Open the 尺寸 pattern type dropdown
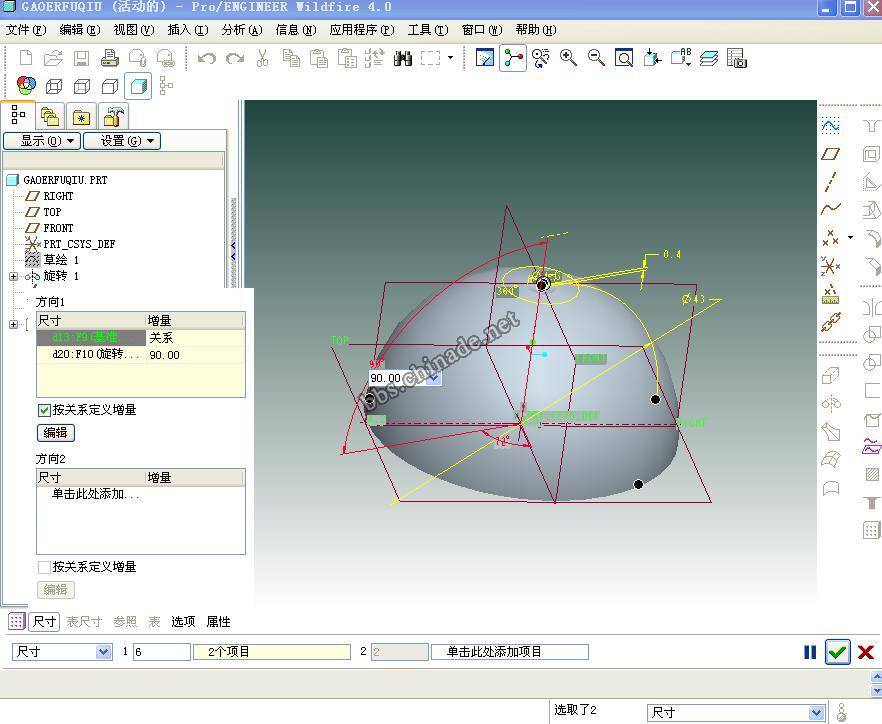Screen dimensions: 882x724 click(103, 651)
